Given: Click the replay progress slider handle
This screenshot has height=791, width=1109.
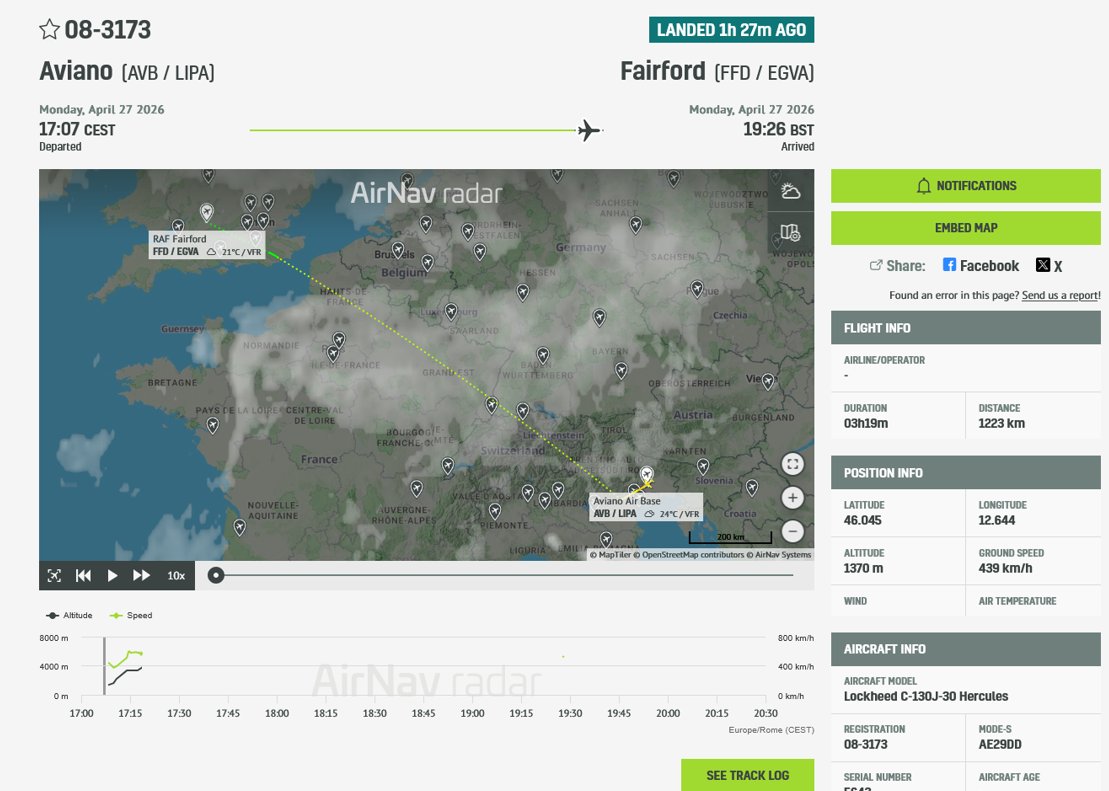Looking at the screenshot, I should [x=216, y=575].
